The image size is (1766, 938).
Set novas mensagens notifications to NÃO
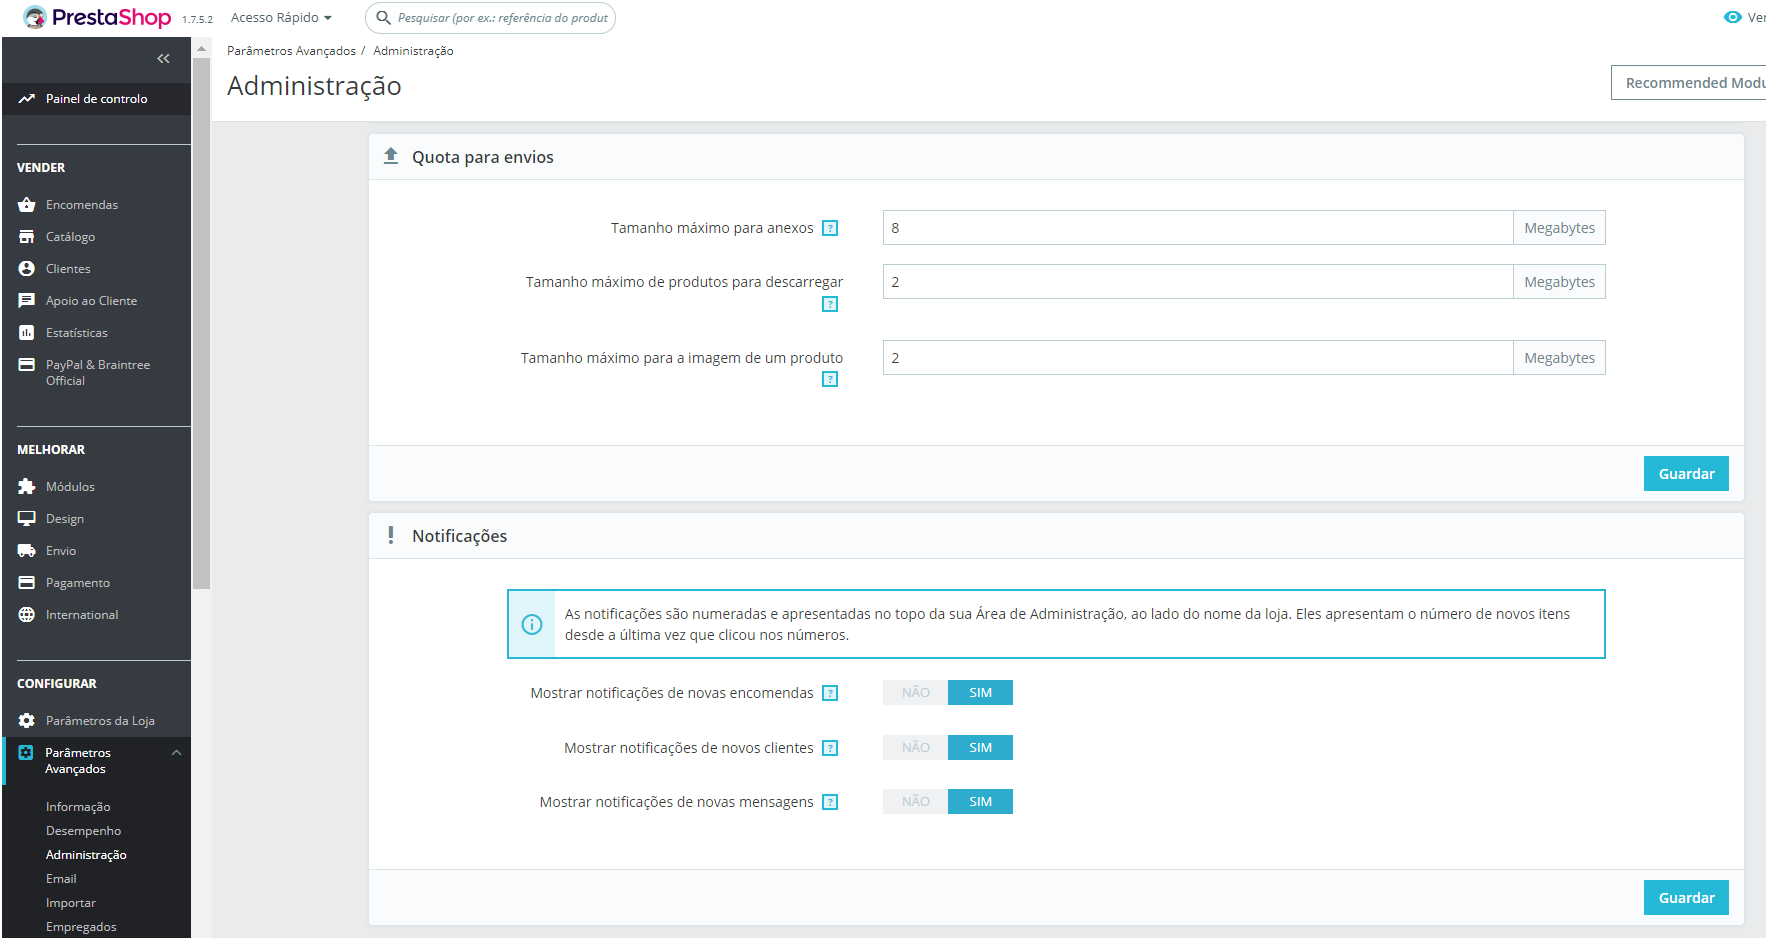(915, 802)
